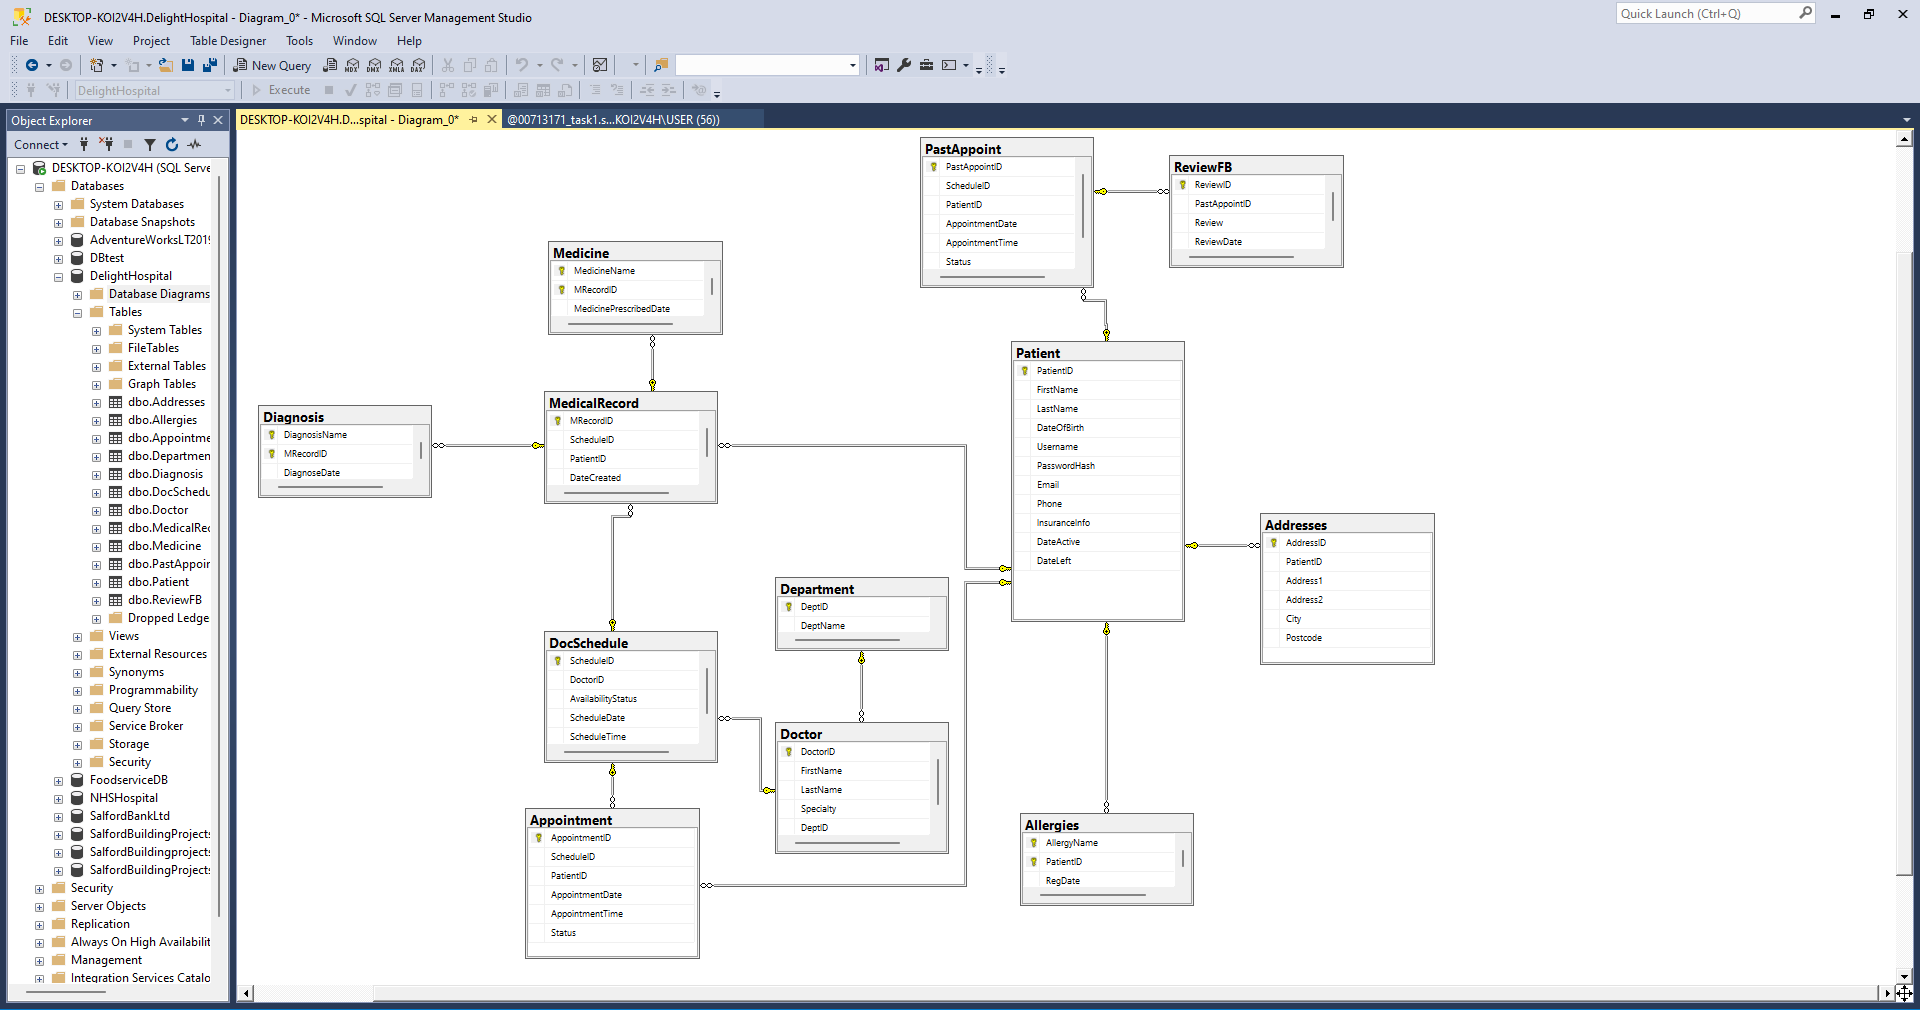The height and width of the screenshot is (1010, 1920).
Task: Select FoodserviceDB database in tree
Action: point(129,780)
